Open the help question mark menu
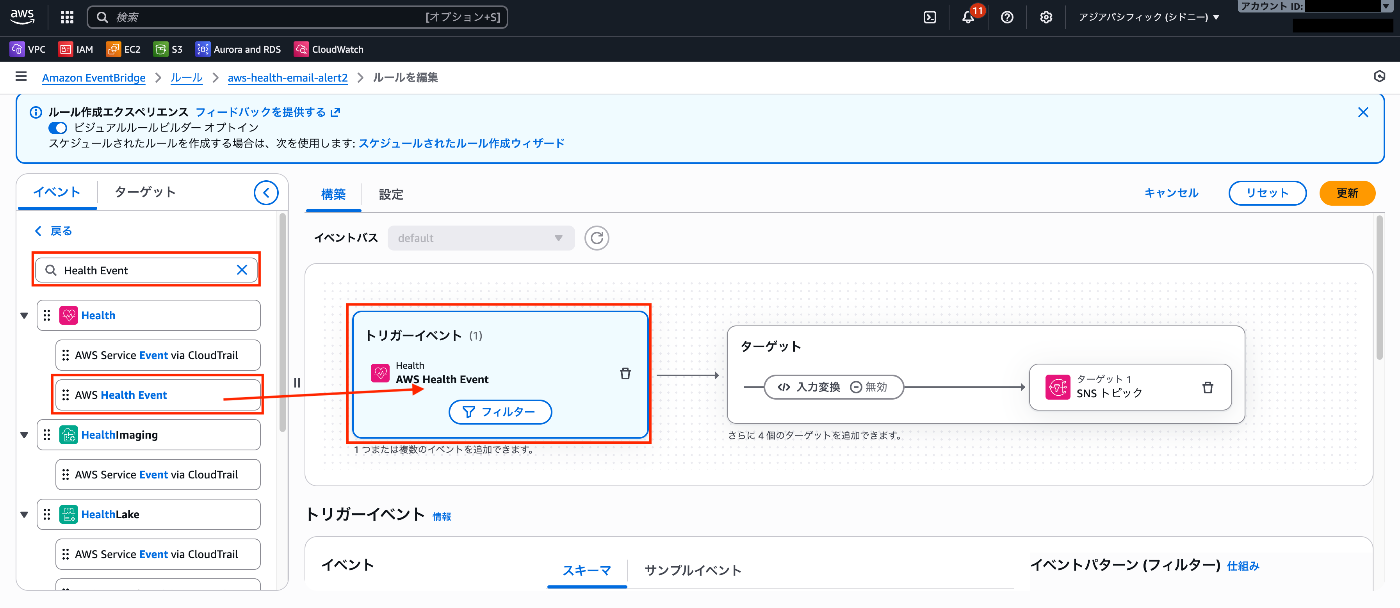Image resolution: width=1400 pixels, height=608 pixels. pos(1007,17)
